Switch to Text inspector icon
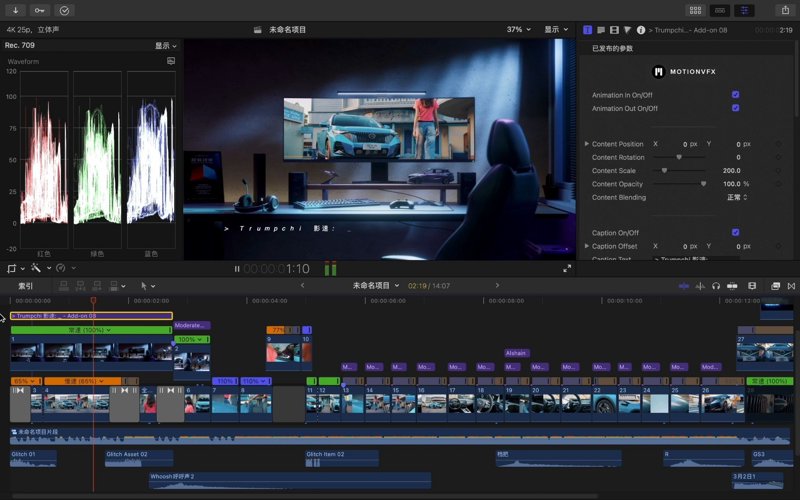Viewport: 800px width, 500px height. 601,30
